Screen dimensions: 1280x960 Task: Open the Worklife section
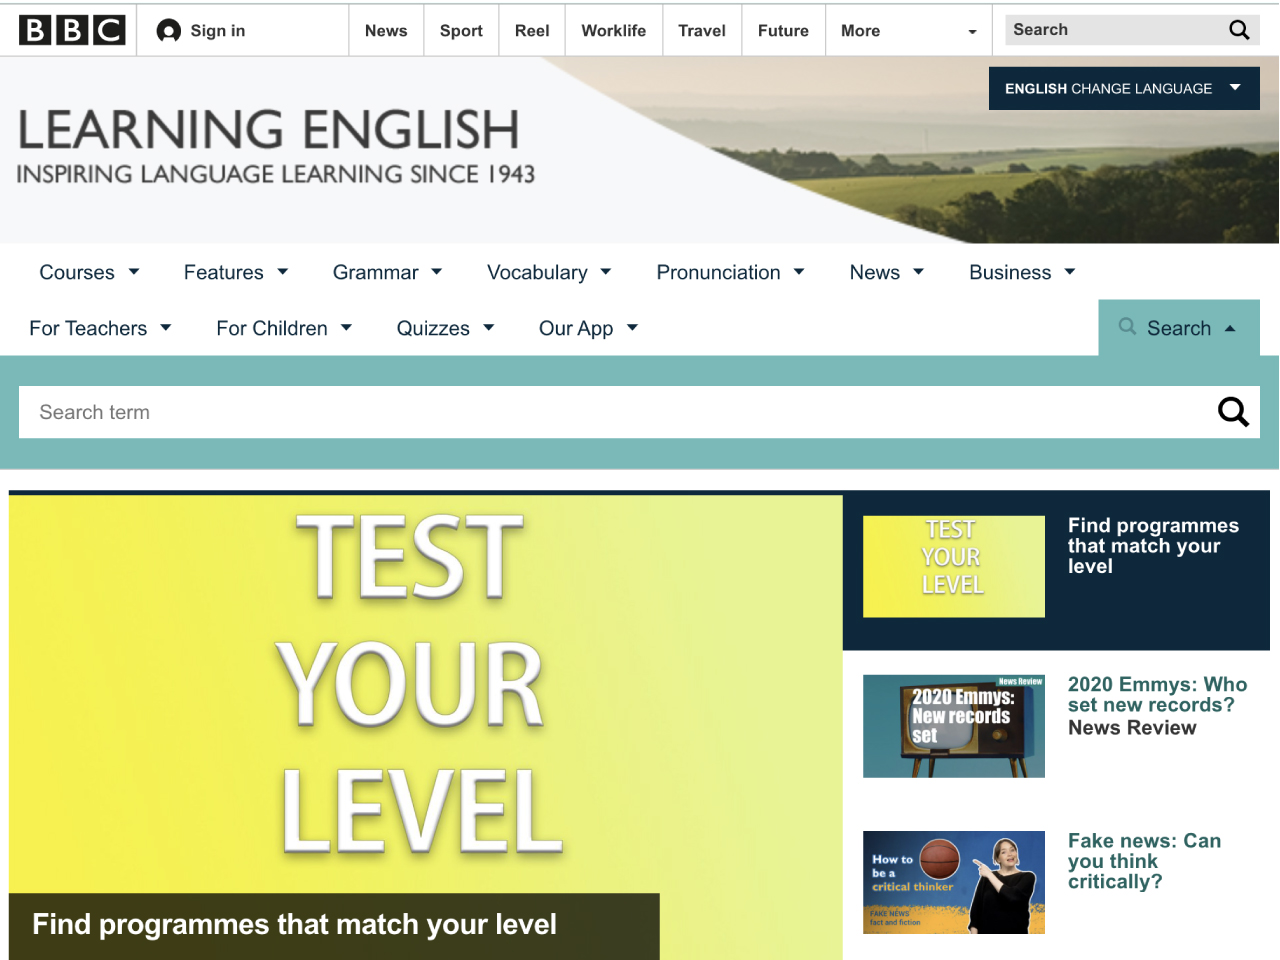pos(613,31)
